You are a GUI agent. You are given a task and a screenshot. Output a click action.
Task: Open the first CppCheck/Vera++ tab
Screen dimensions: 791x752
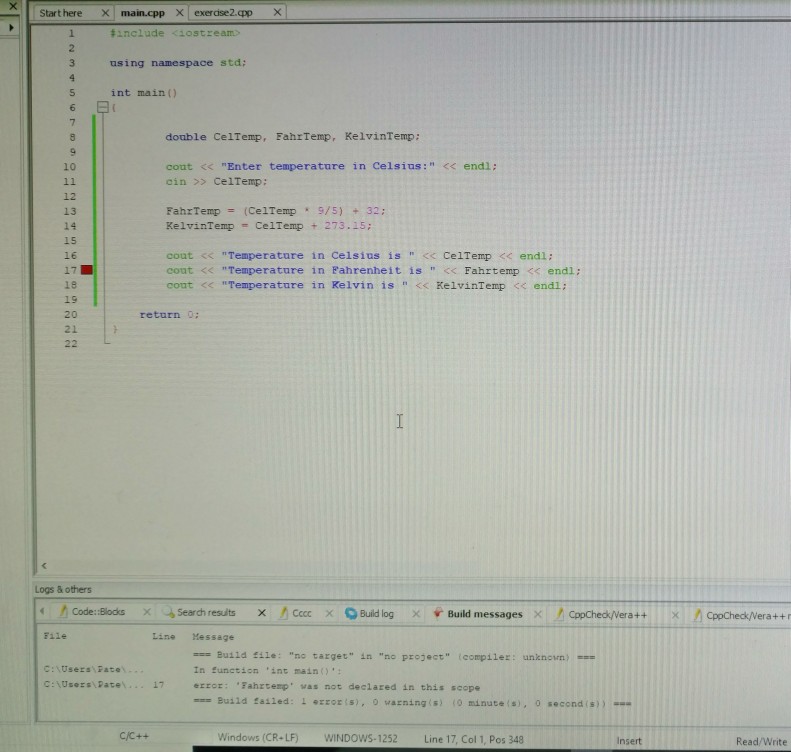click(x=607, y=615)
